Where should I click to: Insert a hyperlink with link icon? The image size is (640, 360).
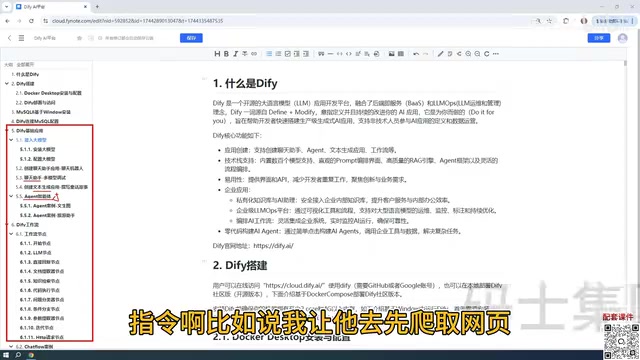click(254, 54)
